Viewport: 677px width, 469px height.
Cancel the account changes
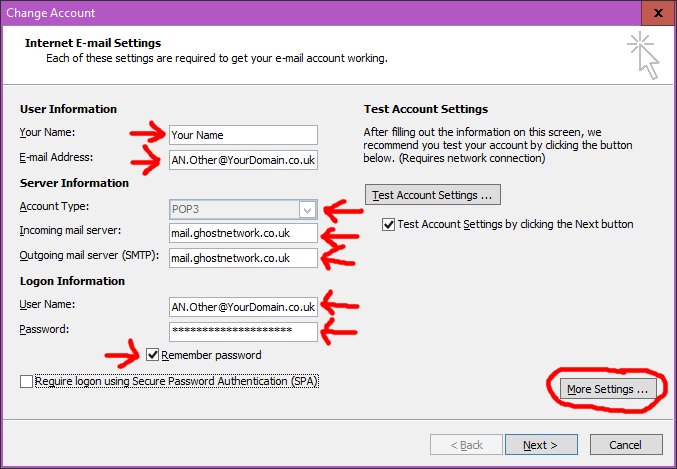tap(626, 445)
